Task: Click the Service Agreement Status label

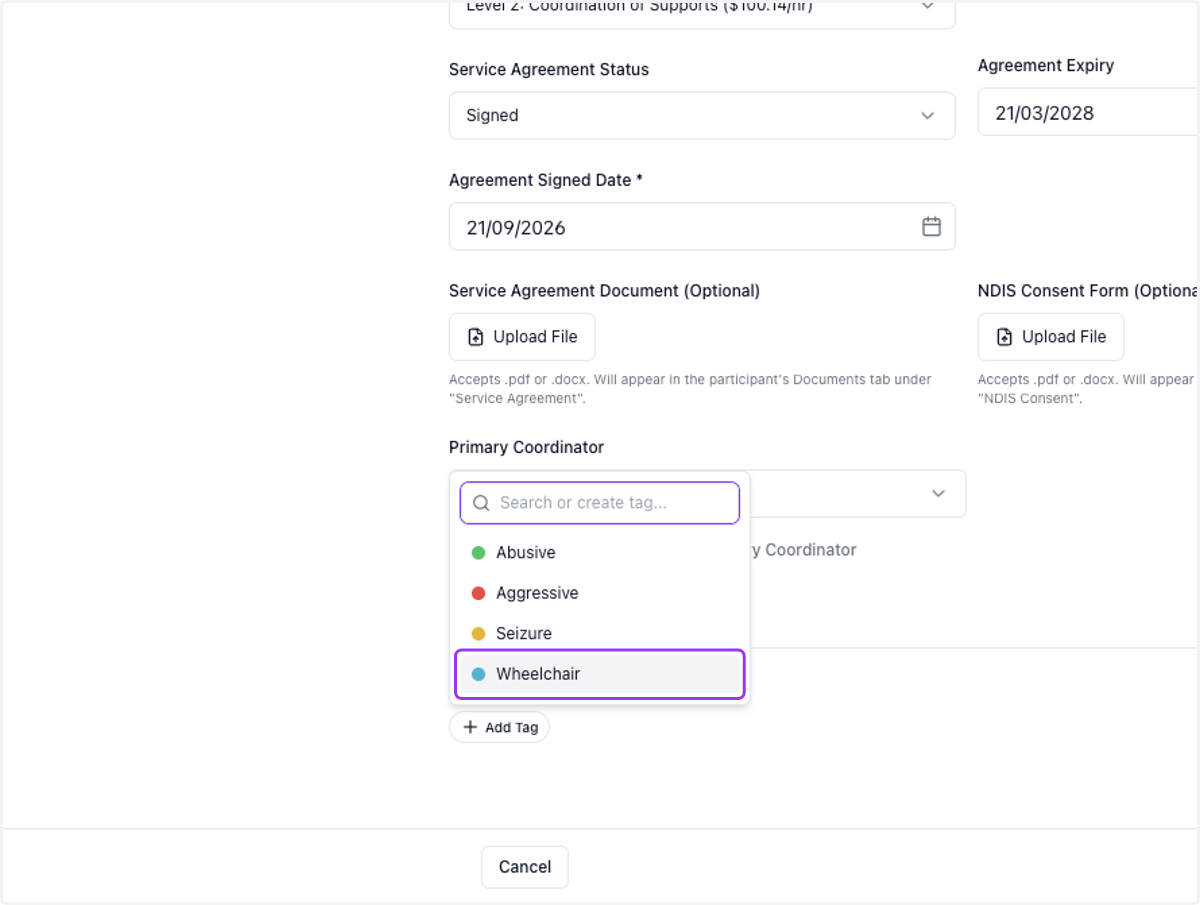Action: (549, 69)
